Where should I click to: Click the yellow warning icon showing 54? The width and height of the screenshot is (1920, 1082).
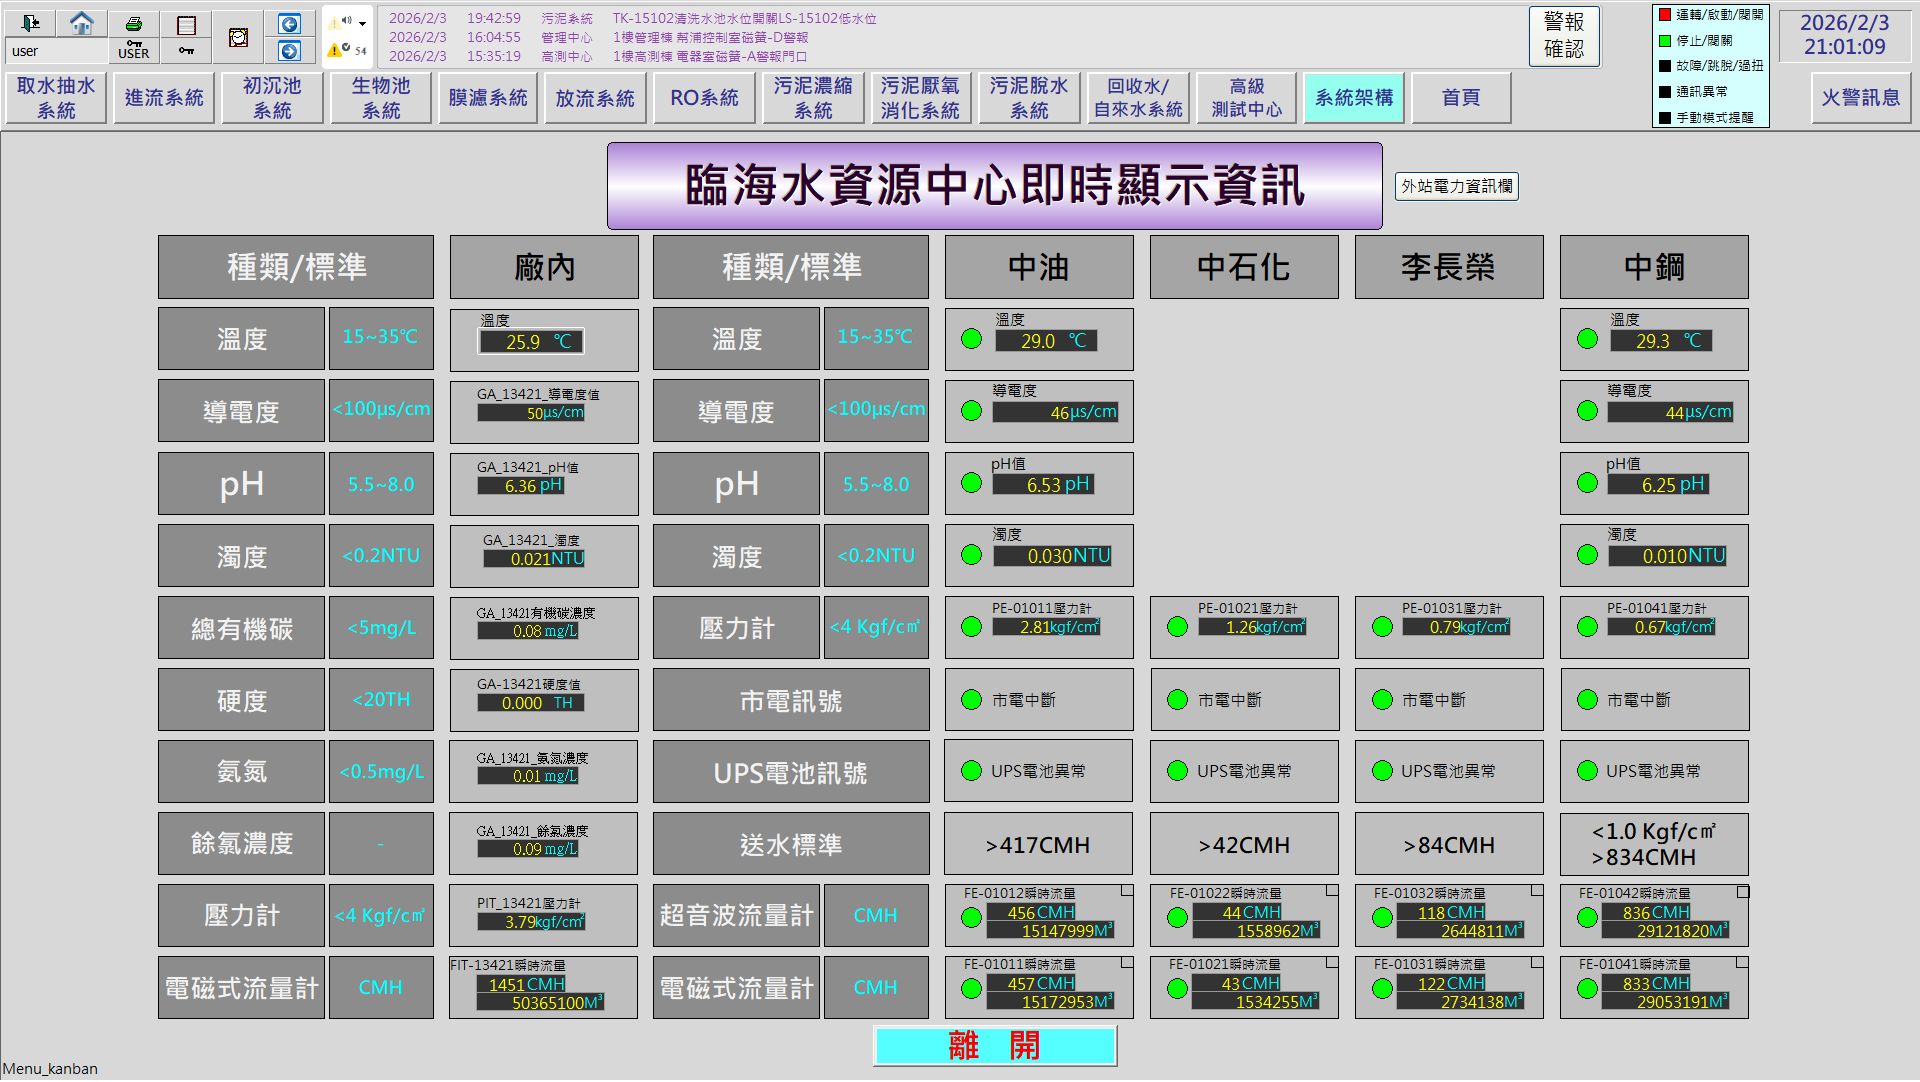(347, 49)
